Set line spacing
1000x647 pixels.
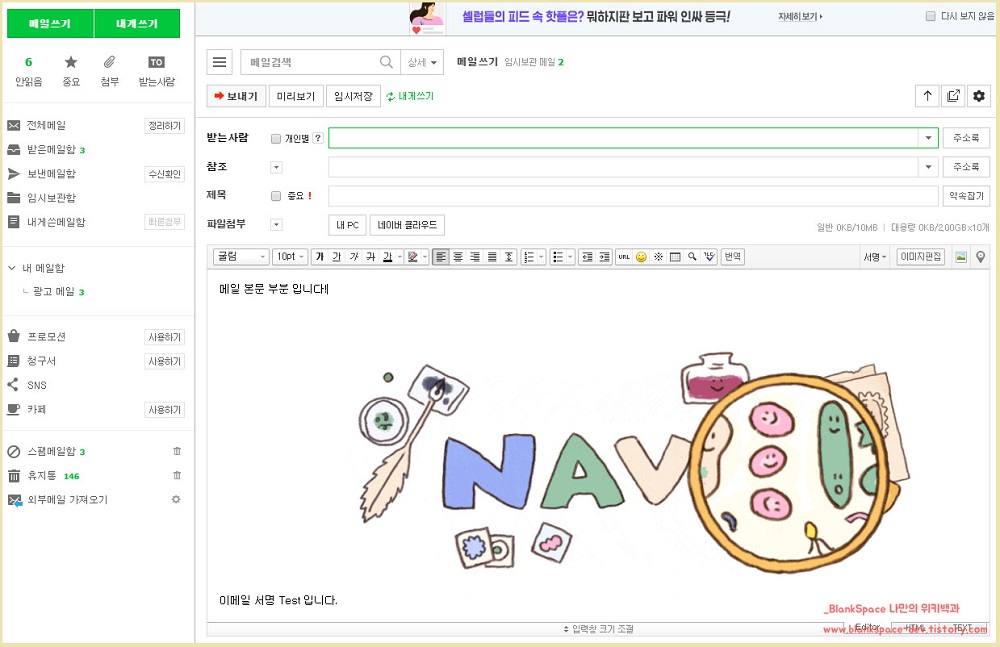coord(509,257)
